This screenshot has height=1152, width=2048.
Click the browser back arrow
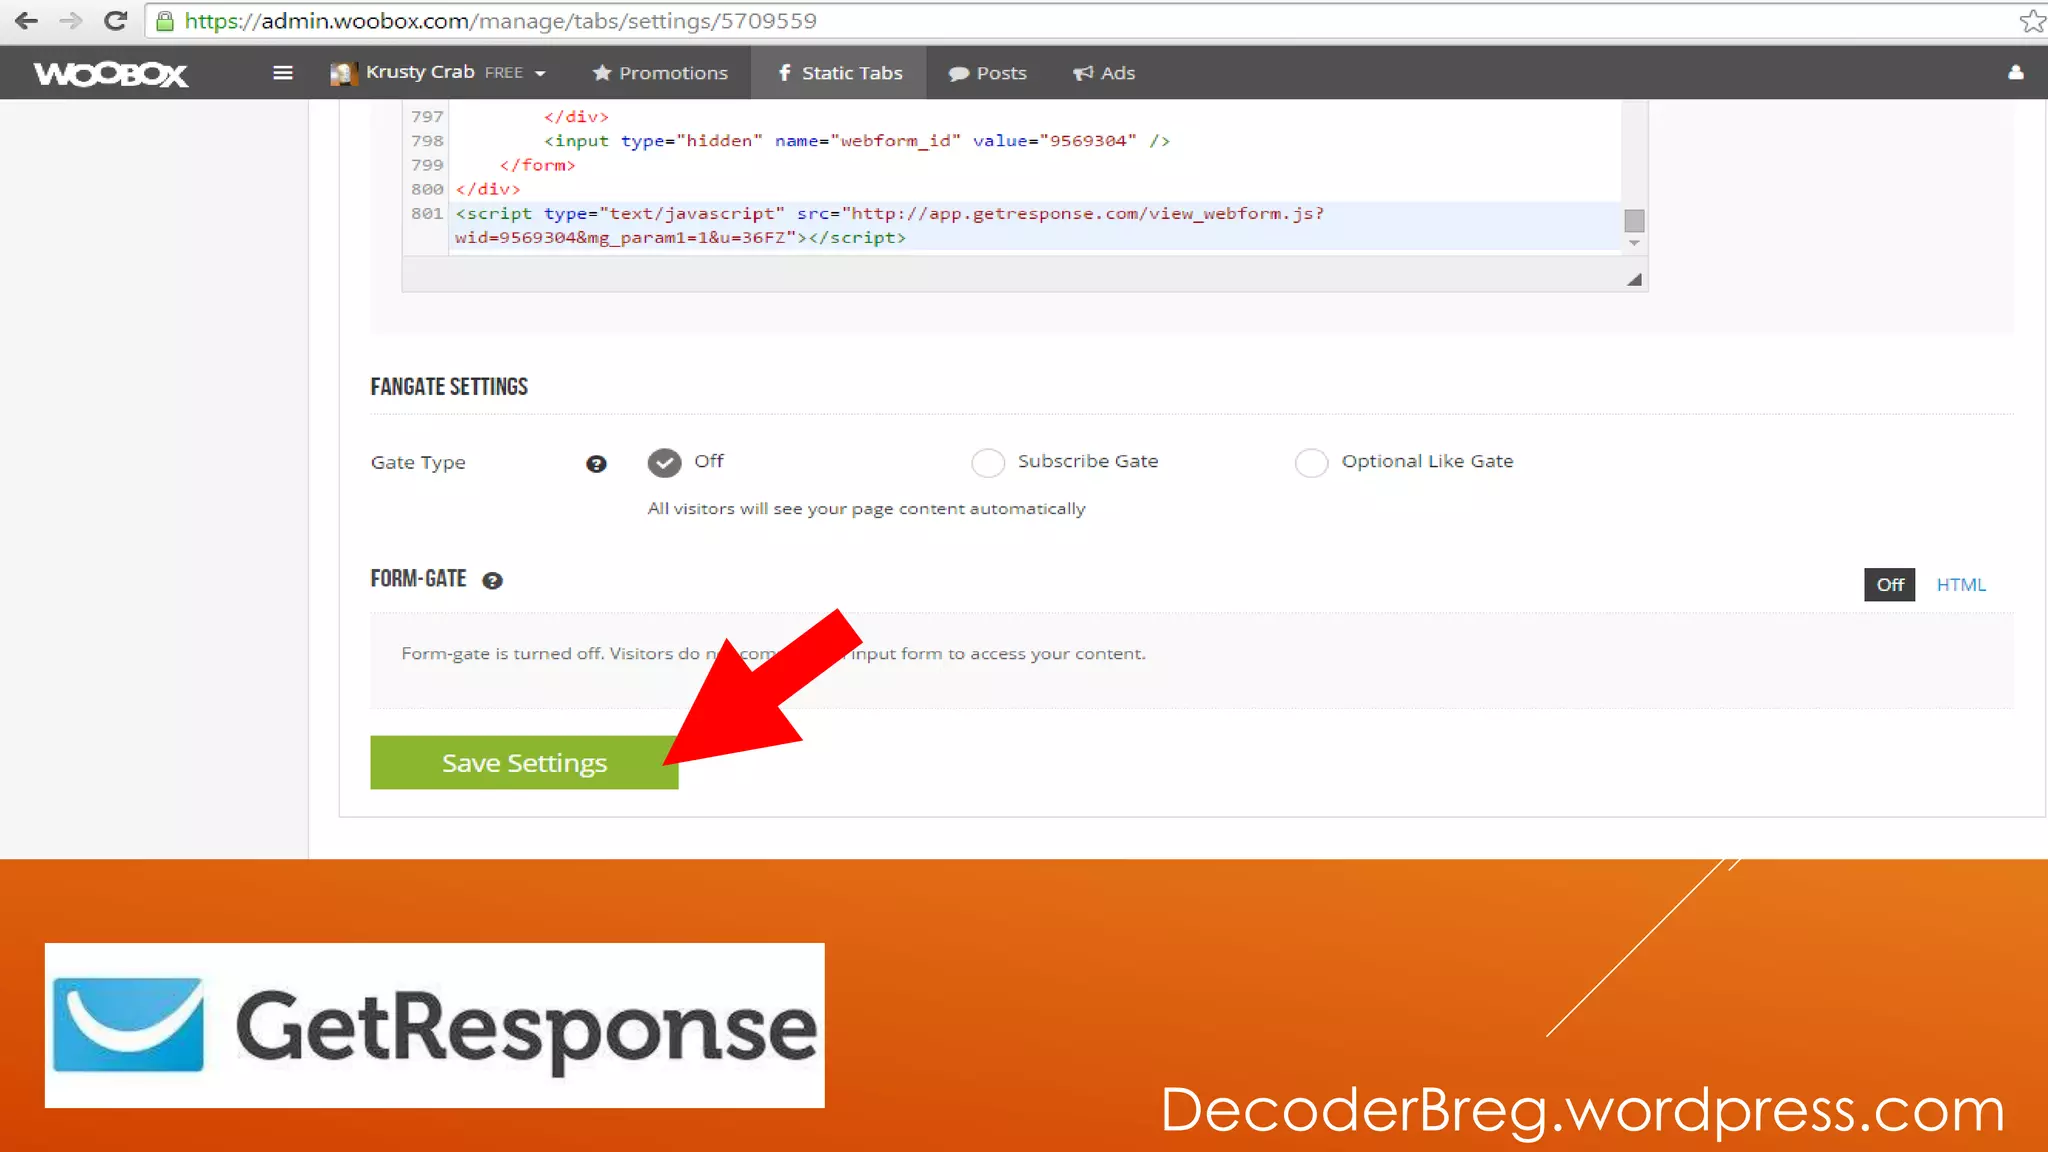coord(26,20)
